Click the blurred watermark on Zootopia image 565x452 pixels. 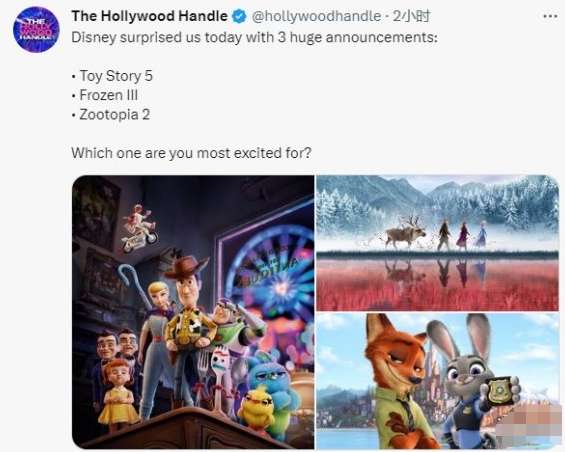coord(528,424)
